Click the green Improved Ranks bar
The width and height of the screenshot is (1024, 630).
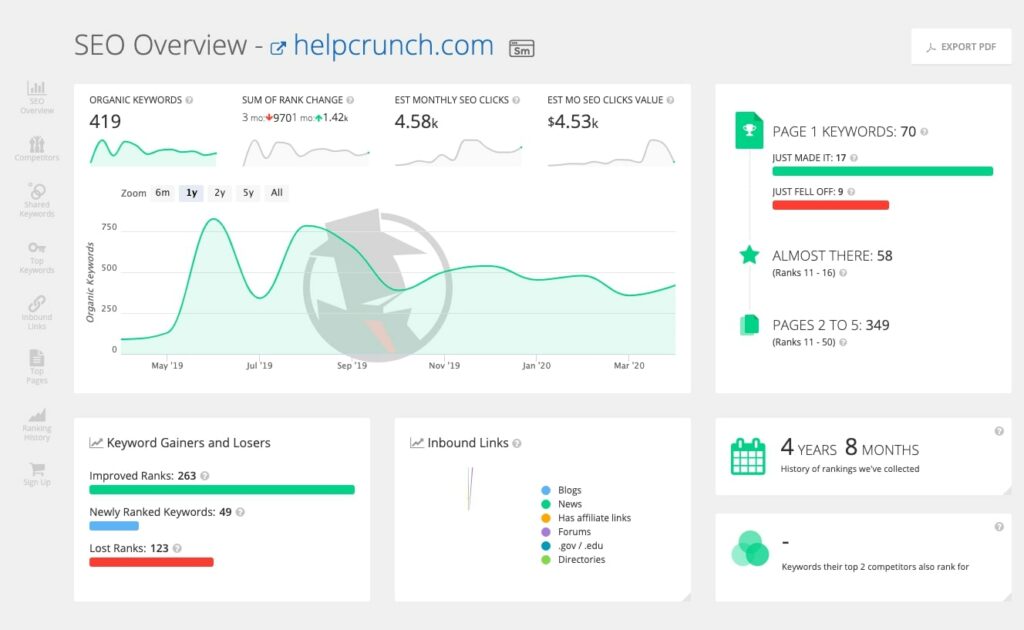(x=222, y=490)
